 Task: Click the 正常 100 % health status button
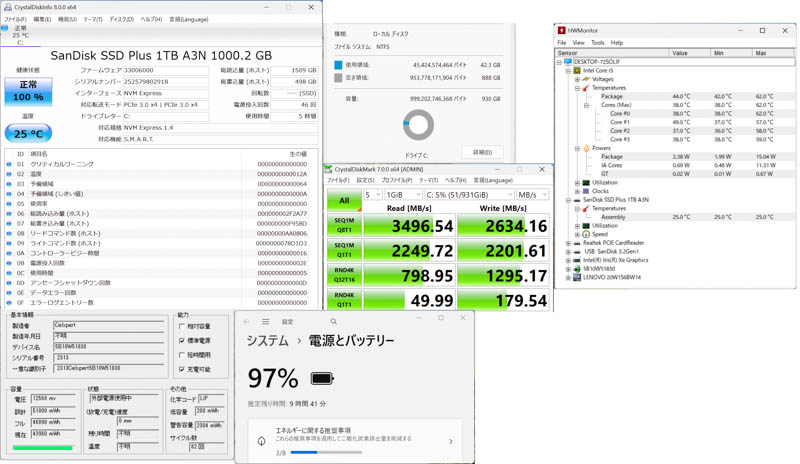pos(29,91)
